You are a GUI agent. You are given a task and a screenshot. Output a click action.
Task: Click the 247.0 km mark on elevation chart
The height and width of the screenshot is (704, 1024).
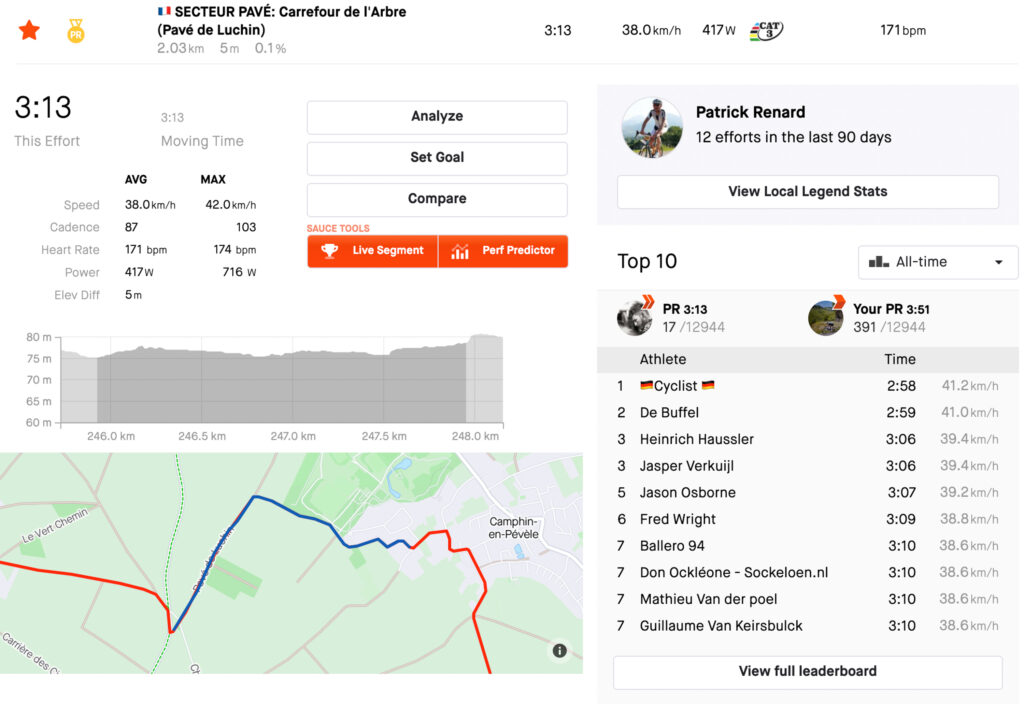tap(293, 436)
